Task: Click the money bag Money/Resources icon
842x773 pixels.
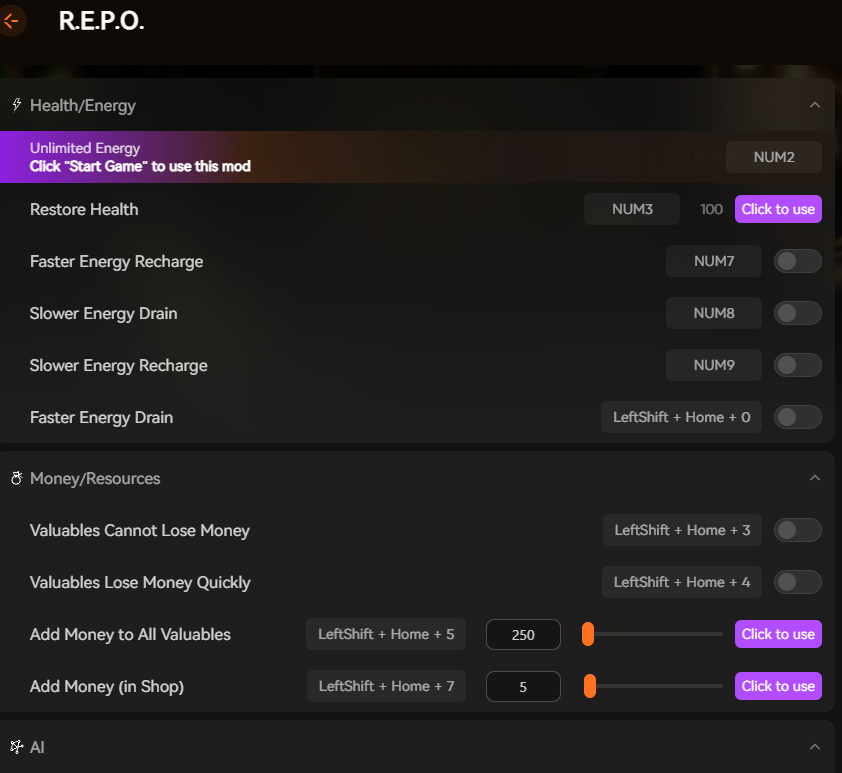Action: click(x=16, y=478)
